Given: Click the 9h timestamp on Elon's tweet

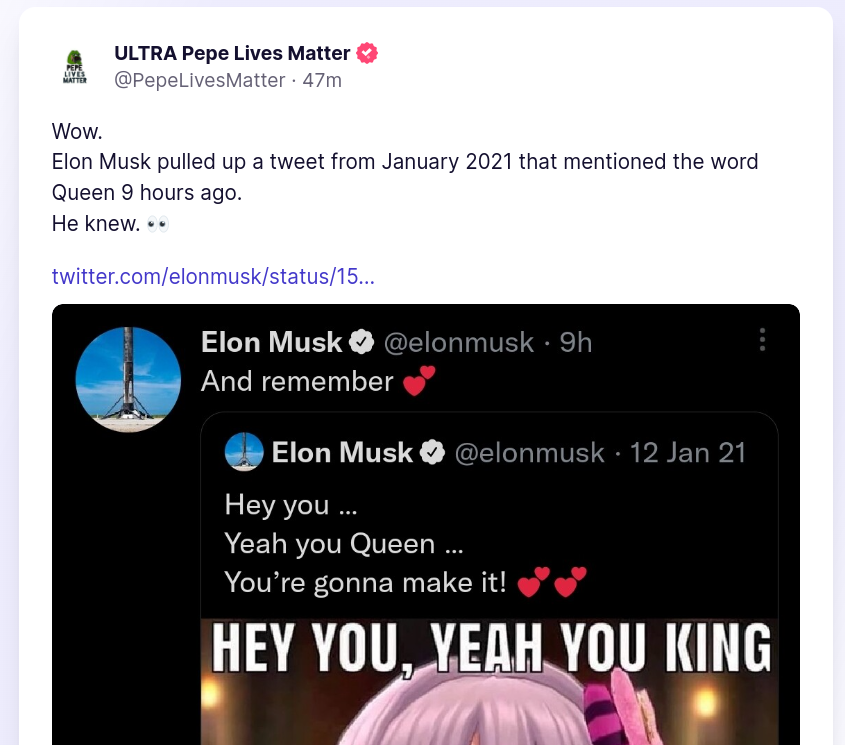Looking at the screenshot, I should click(x=576, y=343).
